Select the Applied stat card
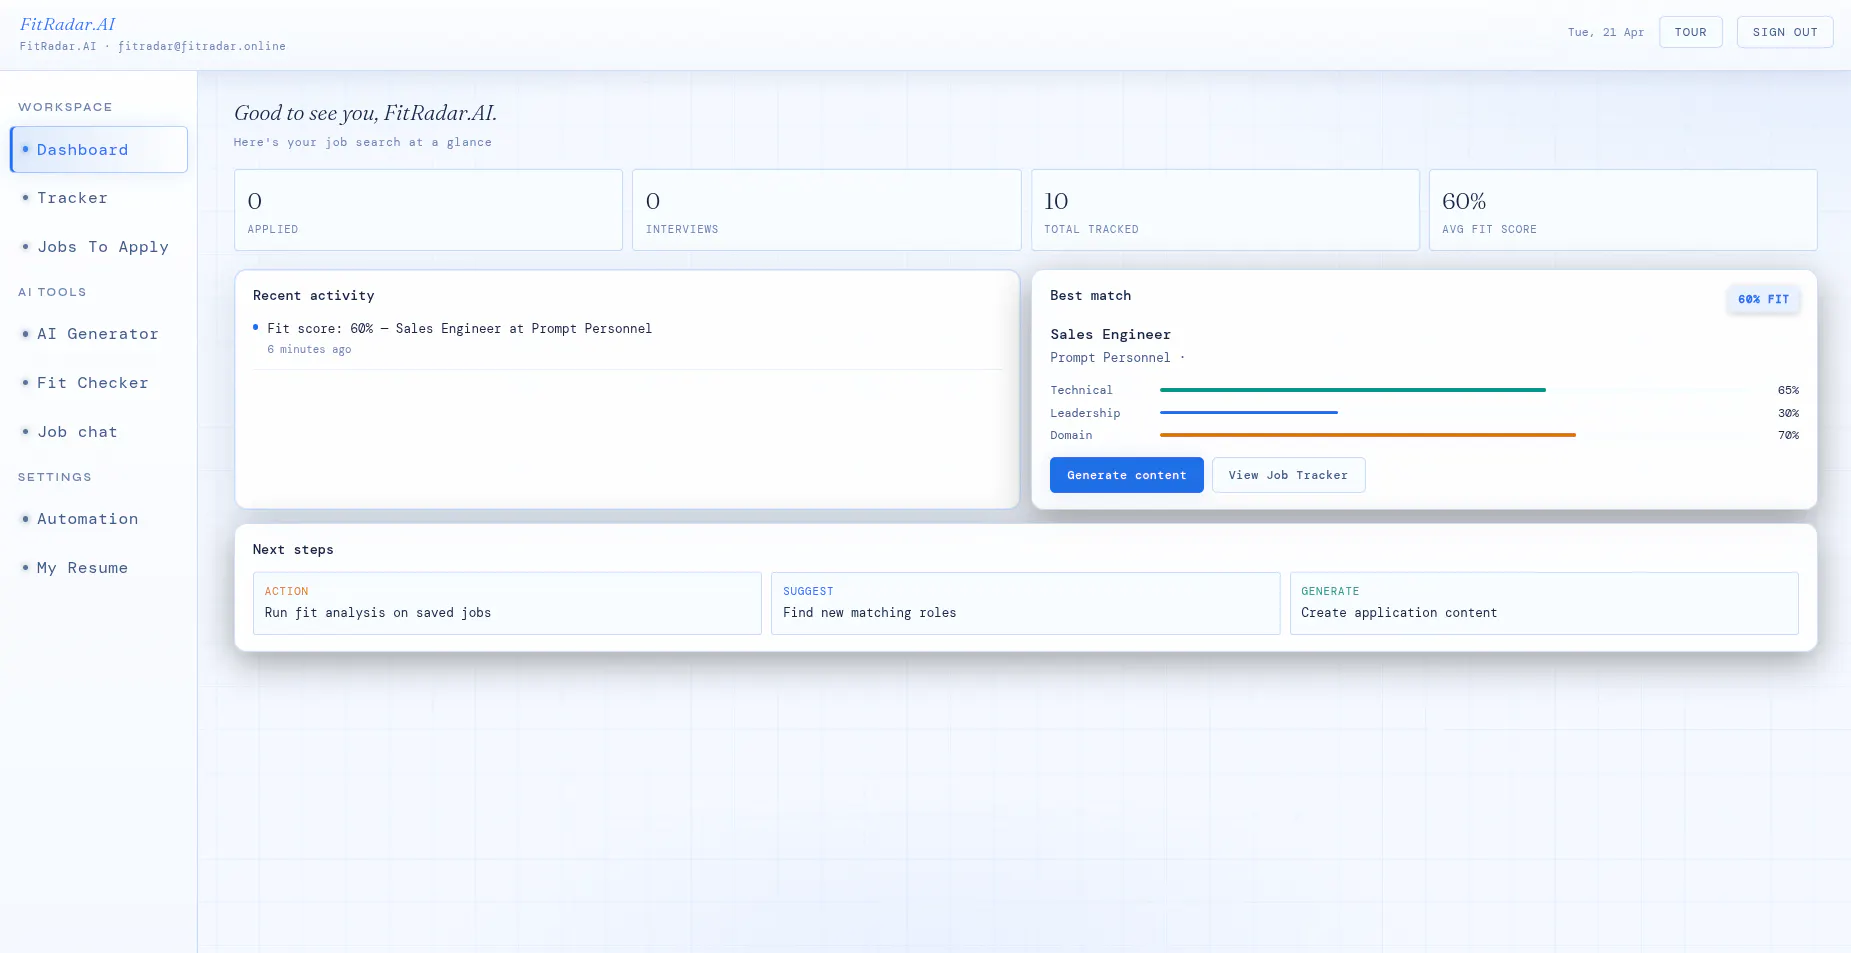Screen dimensions: 1851x953 click(428, 210)
